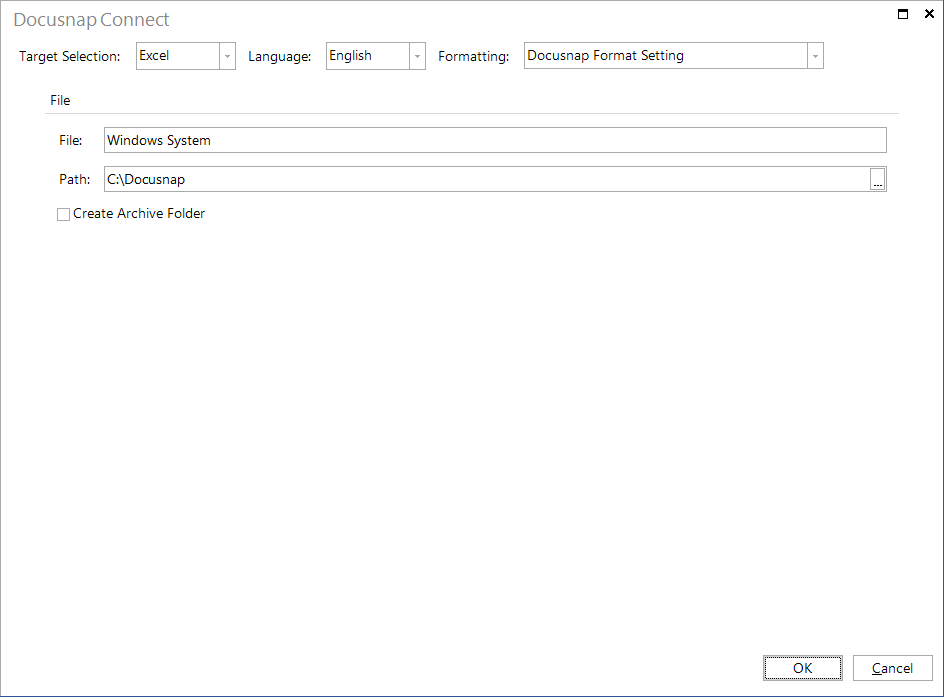The height and width of the screenshot is (697, 944).
Task: Maximize the Docusnap Connect window
Action: pyautogui.click(x=902, y=14)
